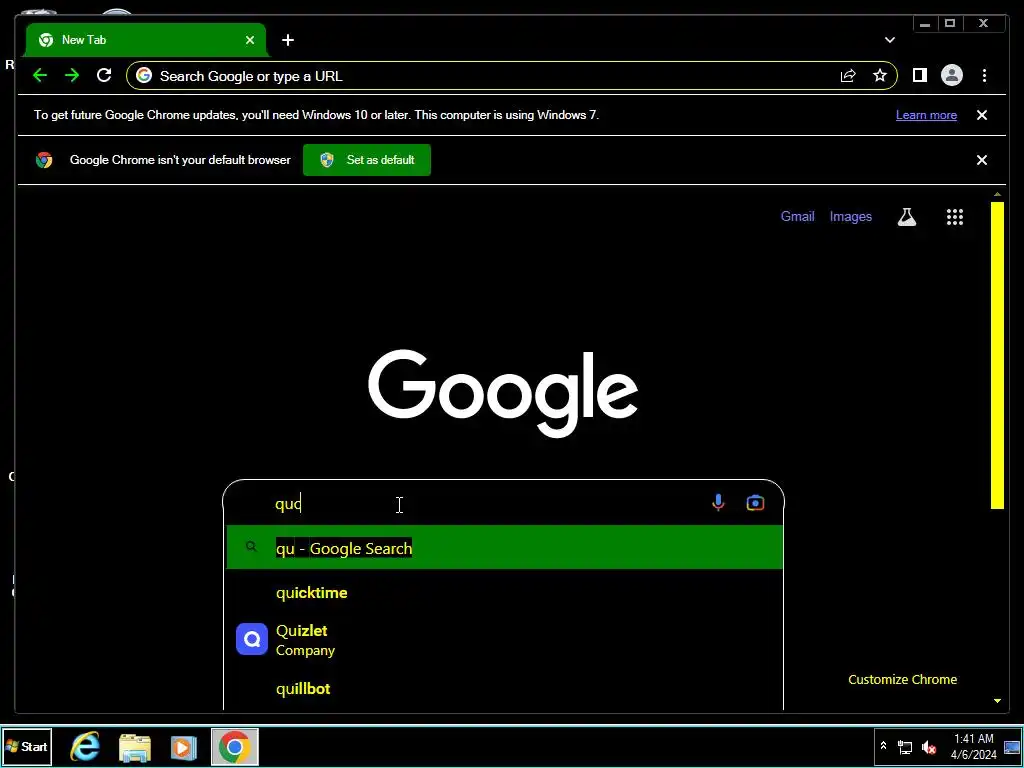Viewport: 1024px width, 768px height.
Task: Open the Google apps grid
Action: click(955, 217)
